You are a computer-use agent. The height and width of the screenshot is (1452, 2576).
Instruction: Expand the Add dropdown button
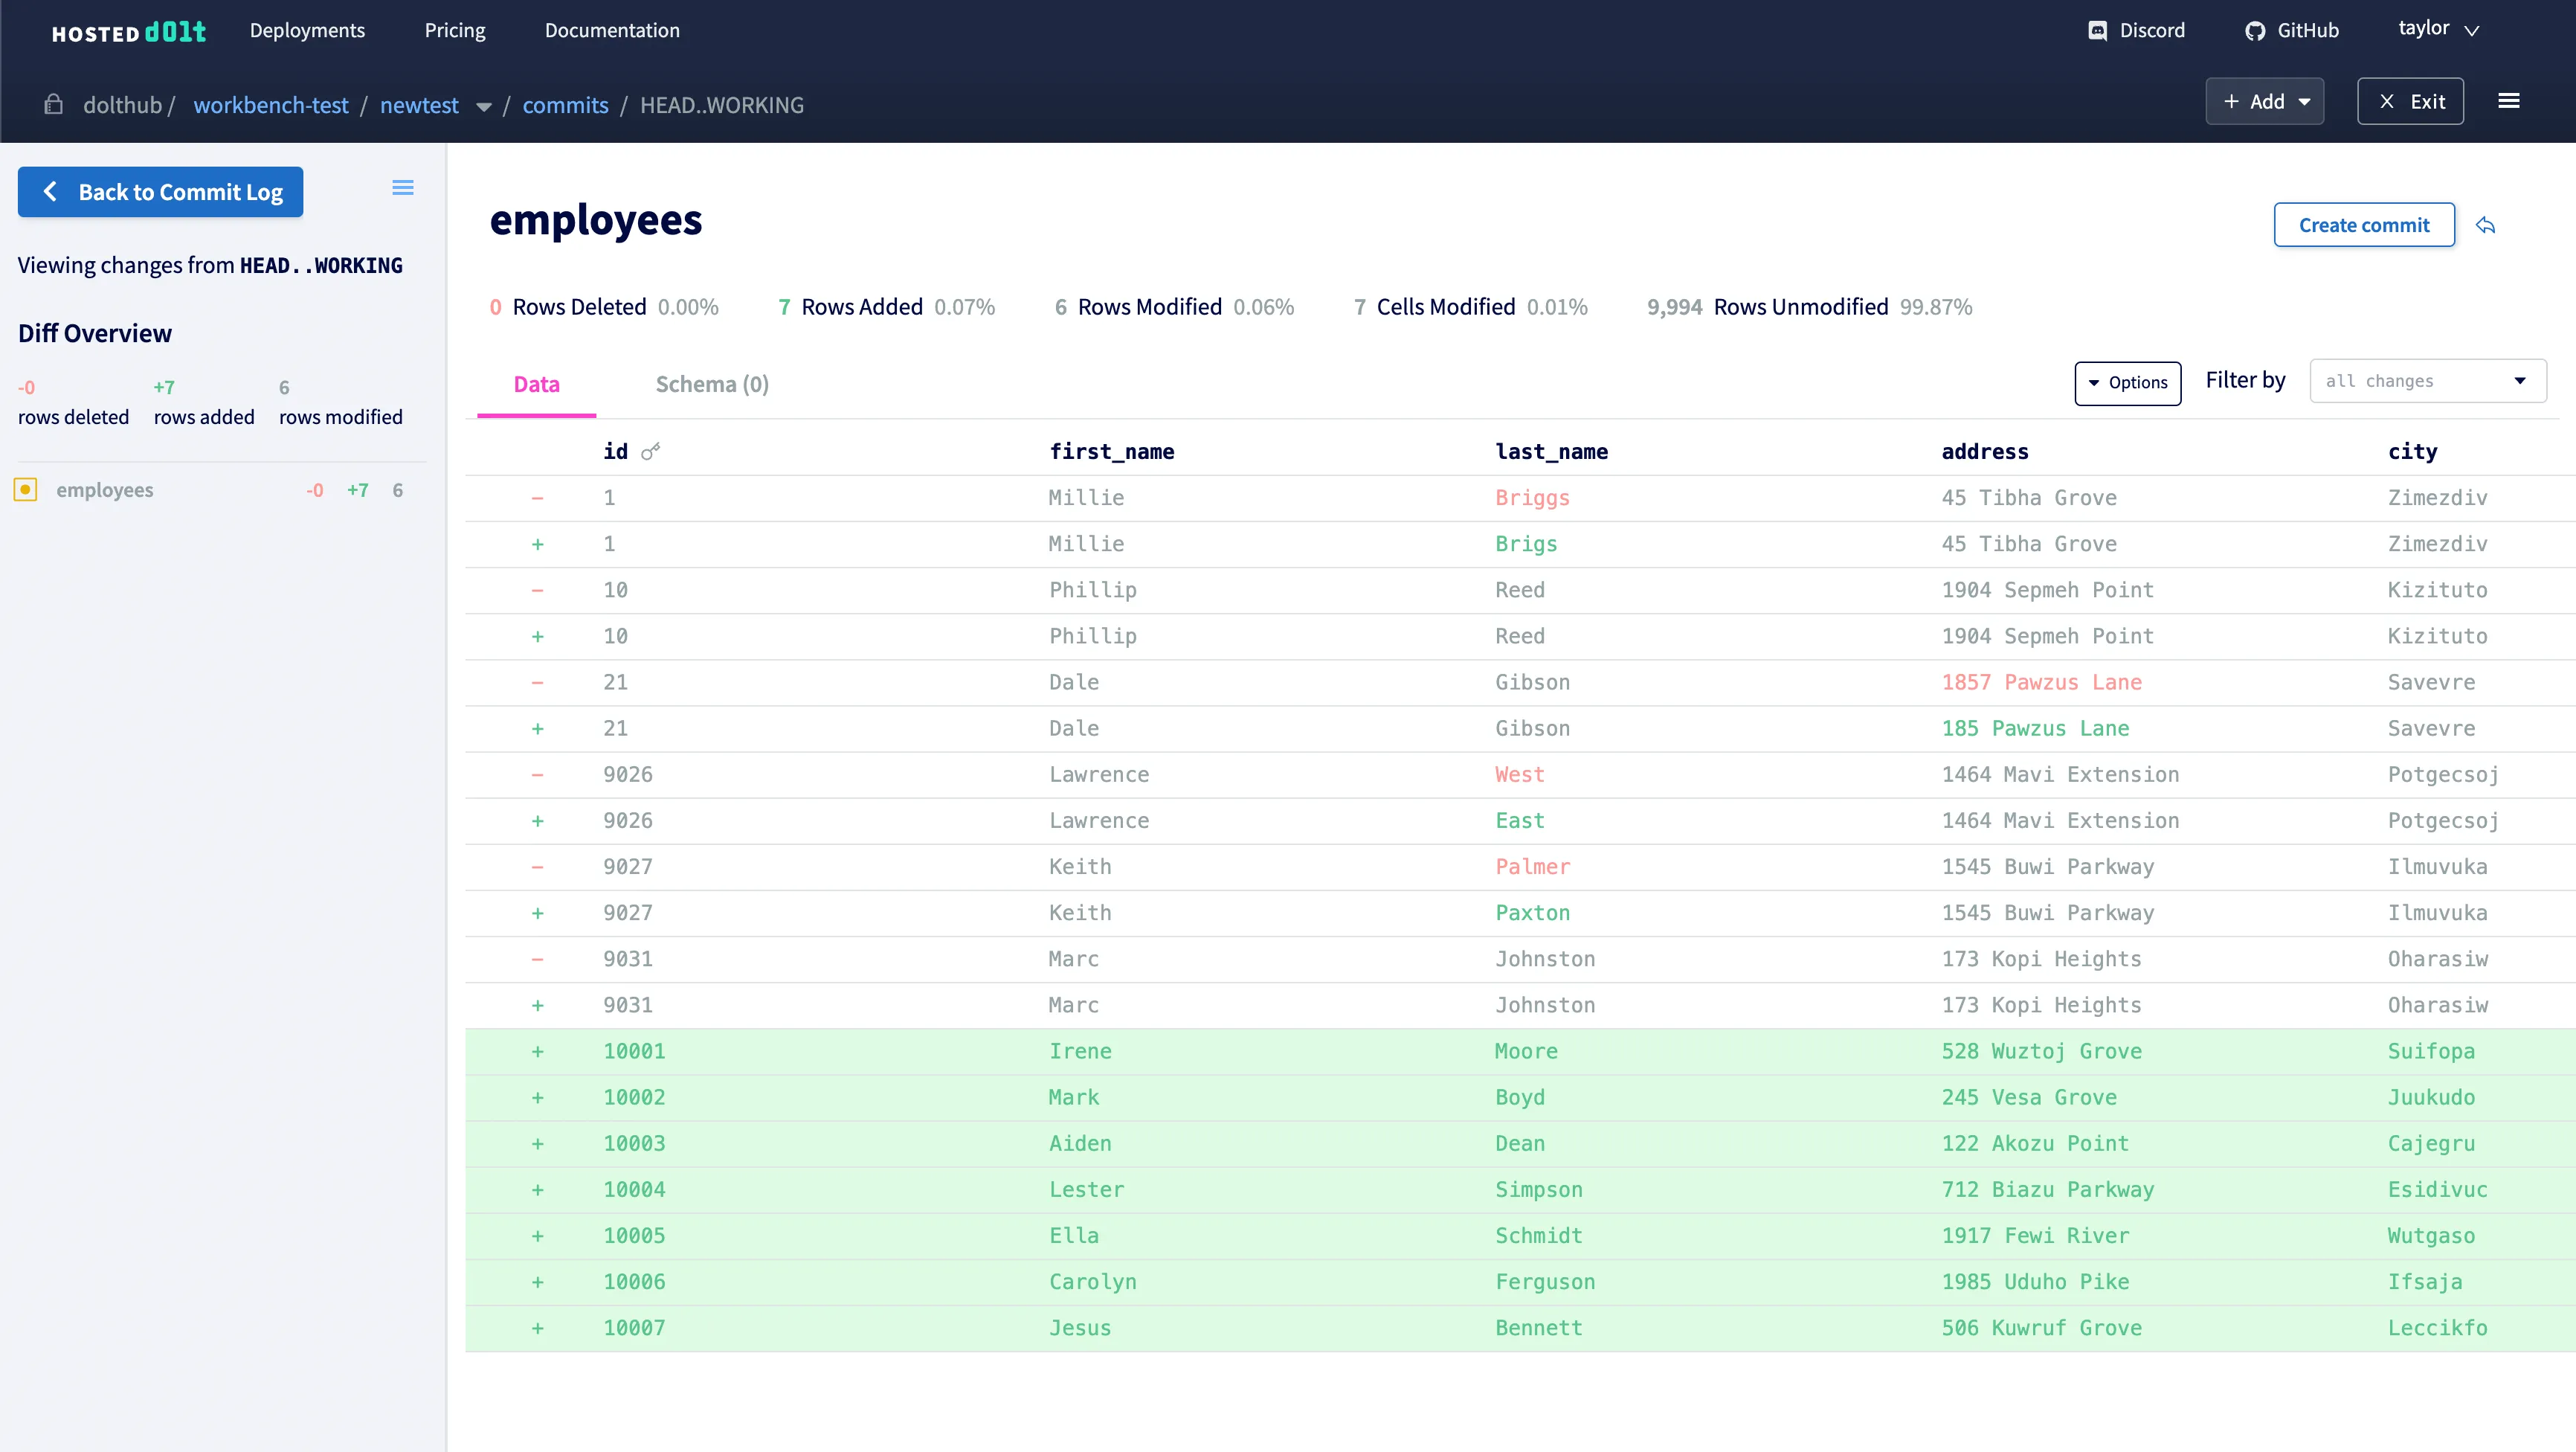pos(2264,102)
